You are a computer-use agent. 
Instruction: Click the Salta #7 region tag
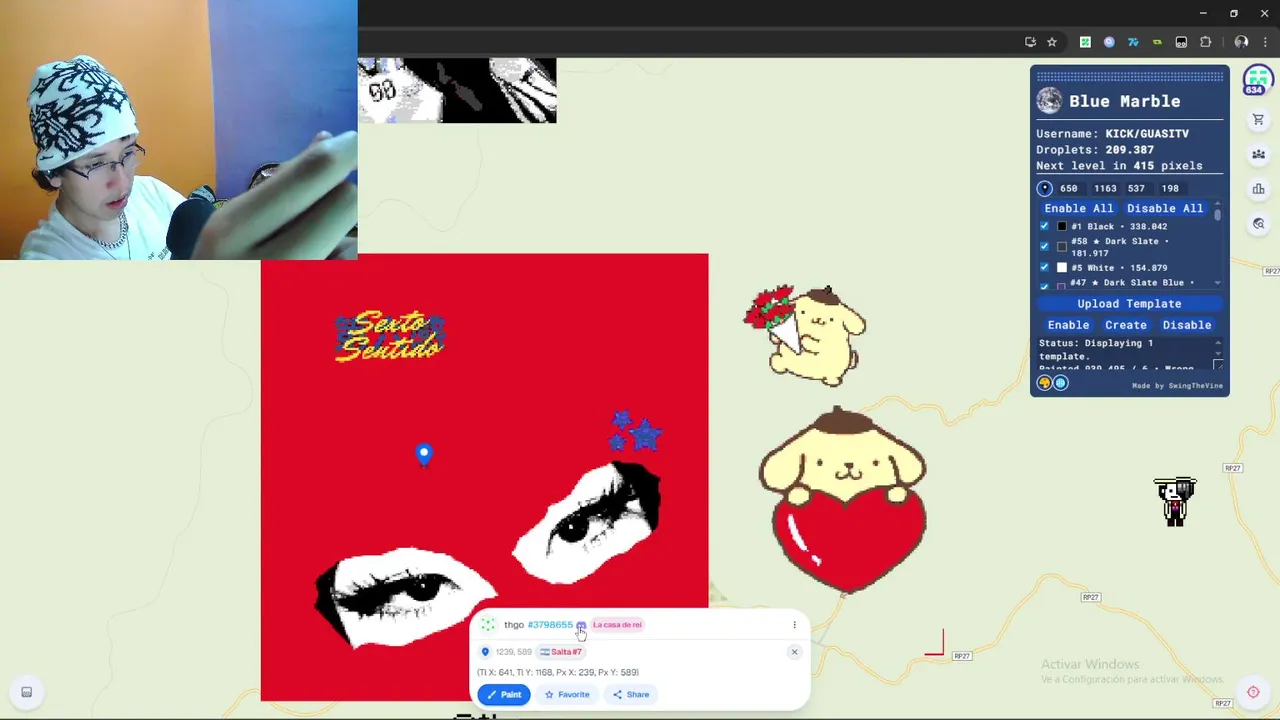click(561, 652)
